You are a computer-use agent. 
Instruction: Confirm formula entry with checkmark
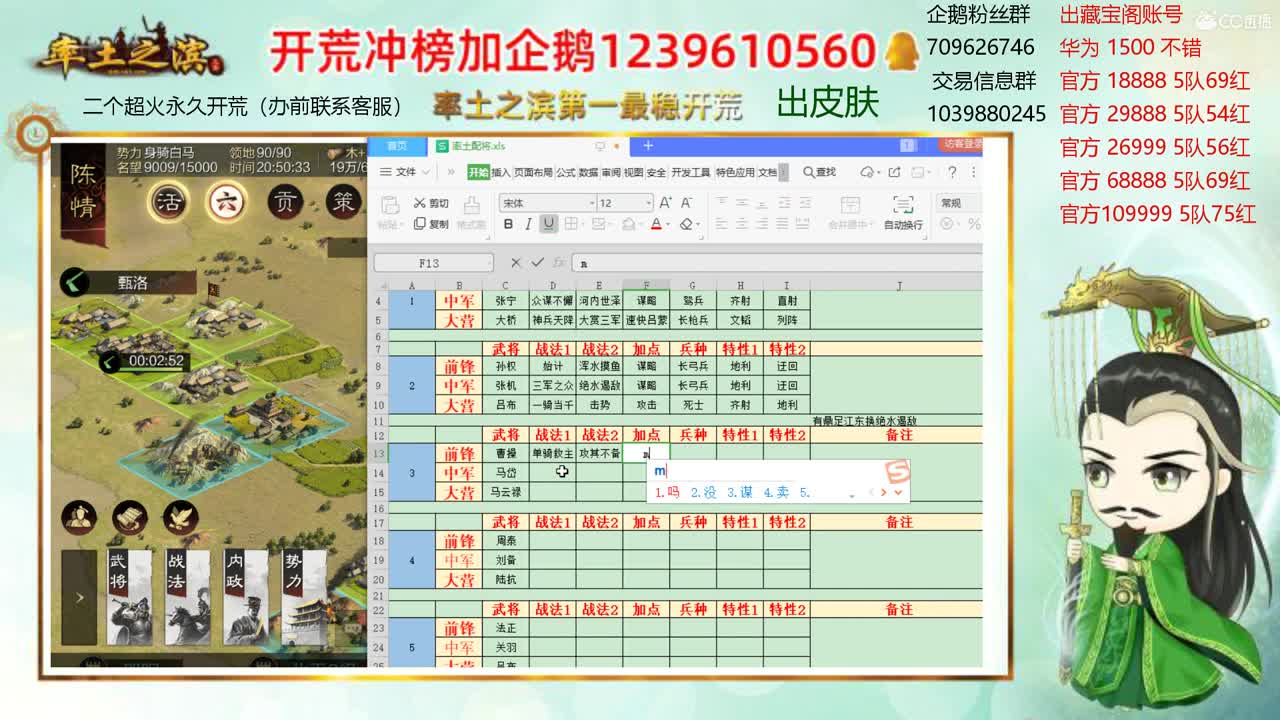point(537,263)
